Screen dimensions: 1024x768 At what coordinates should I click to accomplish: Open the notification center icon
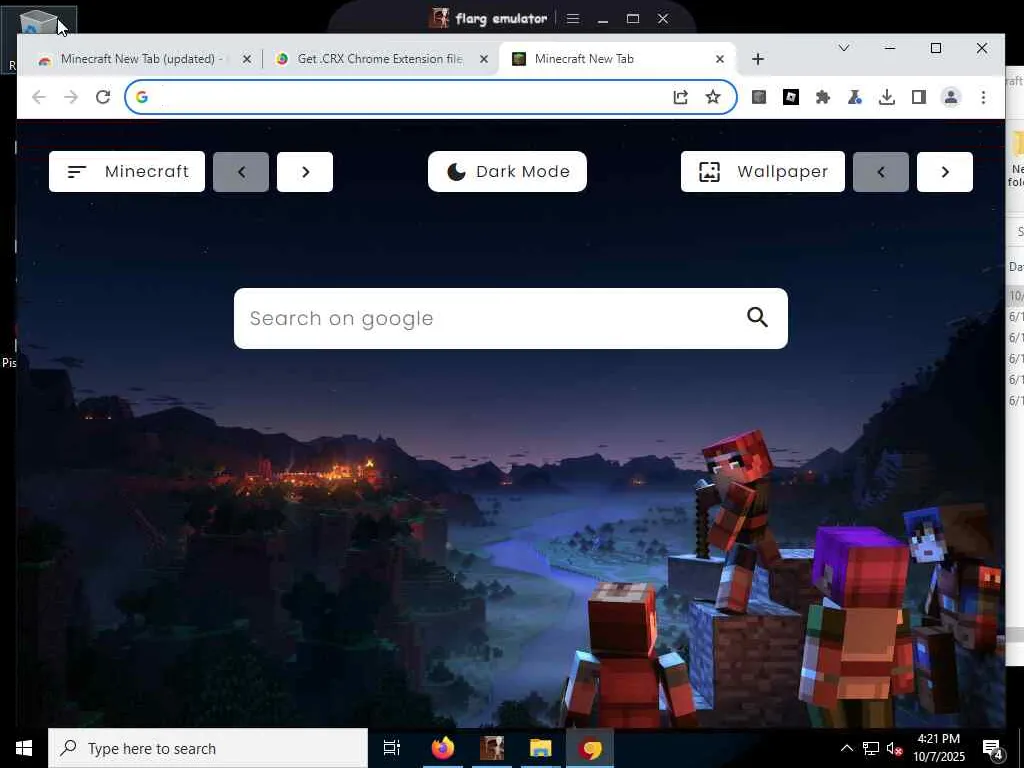[x=992, y=749]
